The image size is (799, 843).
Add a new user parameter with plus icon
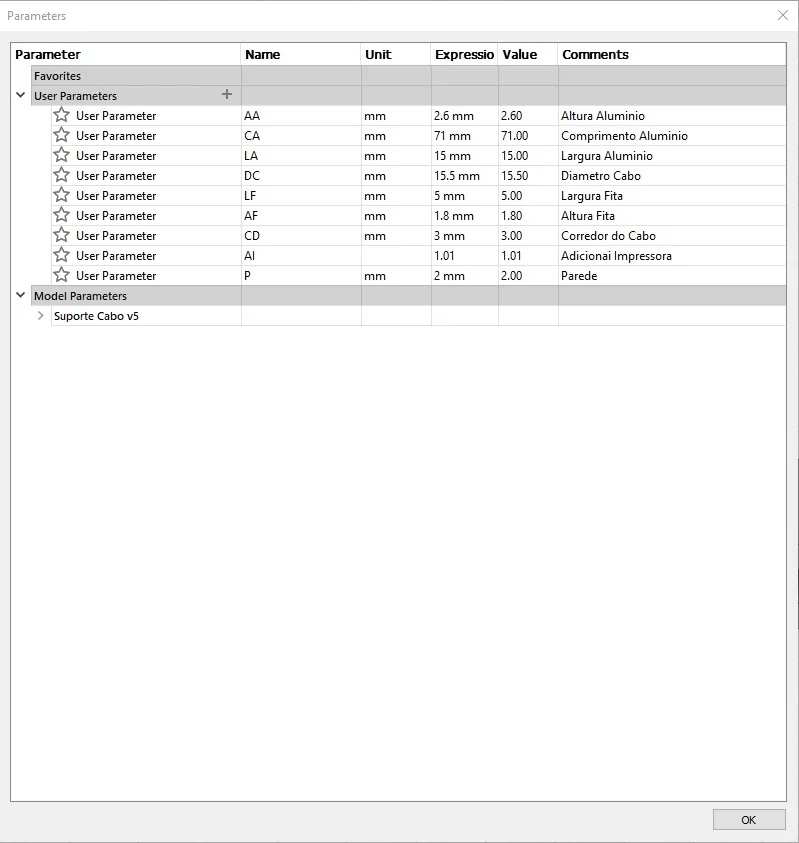coord(227,95)
